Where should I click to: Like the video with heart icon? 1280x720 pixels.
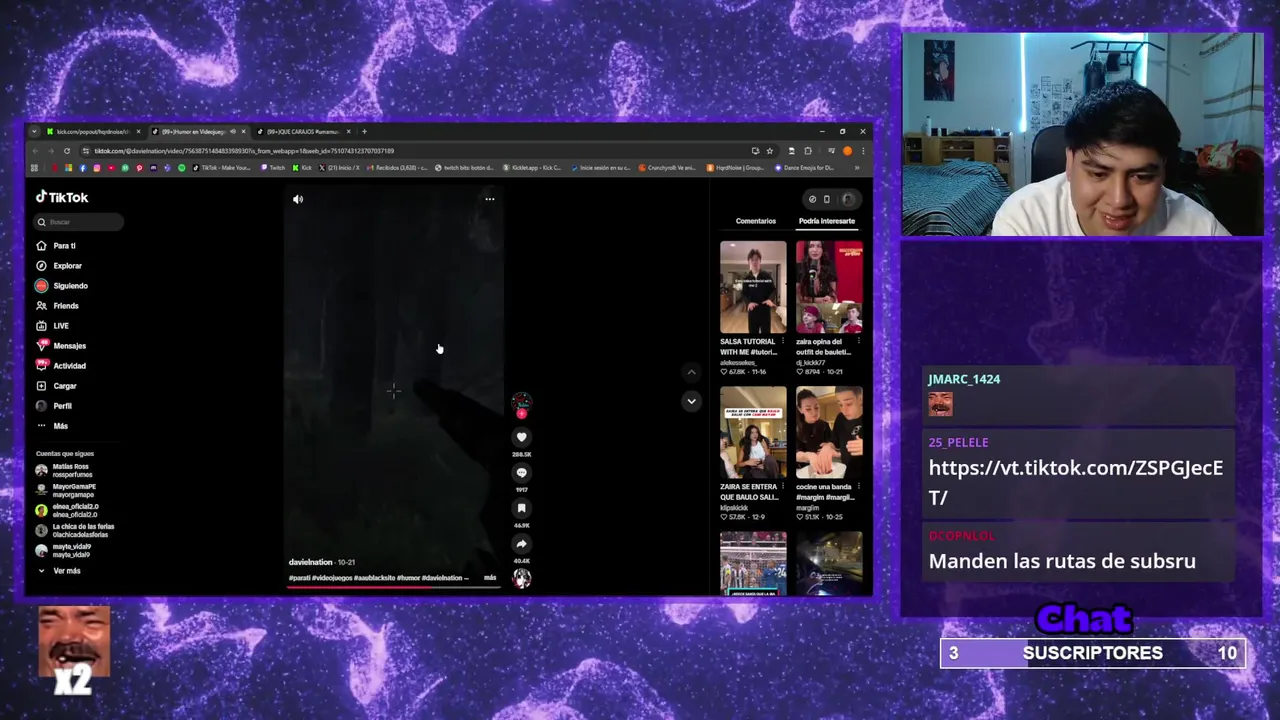pyautogui.click(x=521, y=437)
